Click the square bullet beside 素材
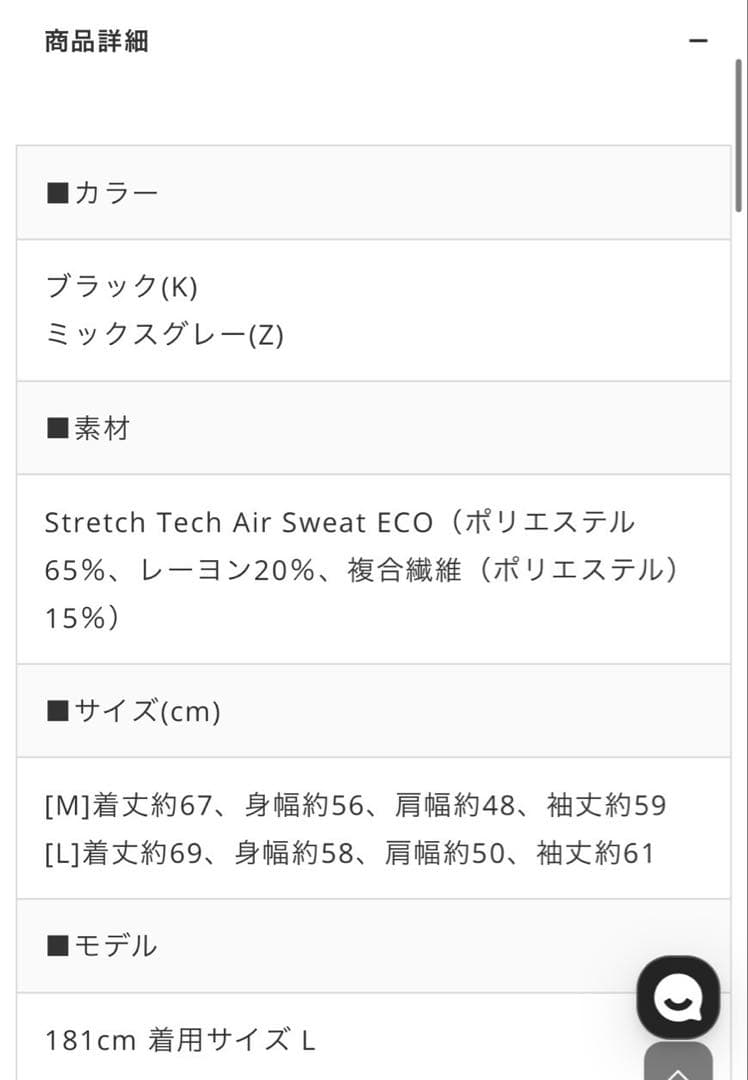The image size is (748, 1080). click(x=57, y=429)
